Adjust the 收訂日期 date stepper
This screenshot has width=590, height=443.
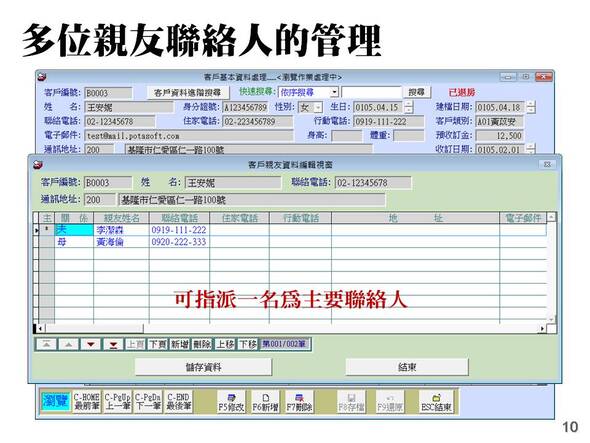(530, 149)
